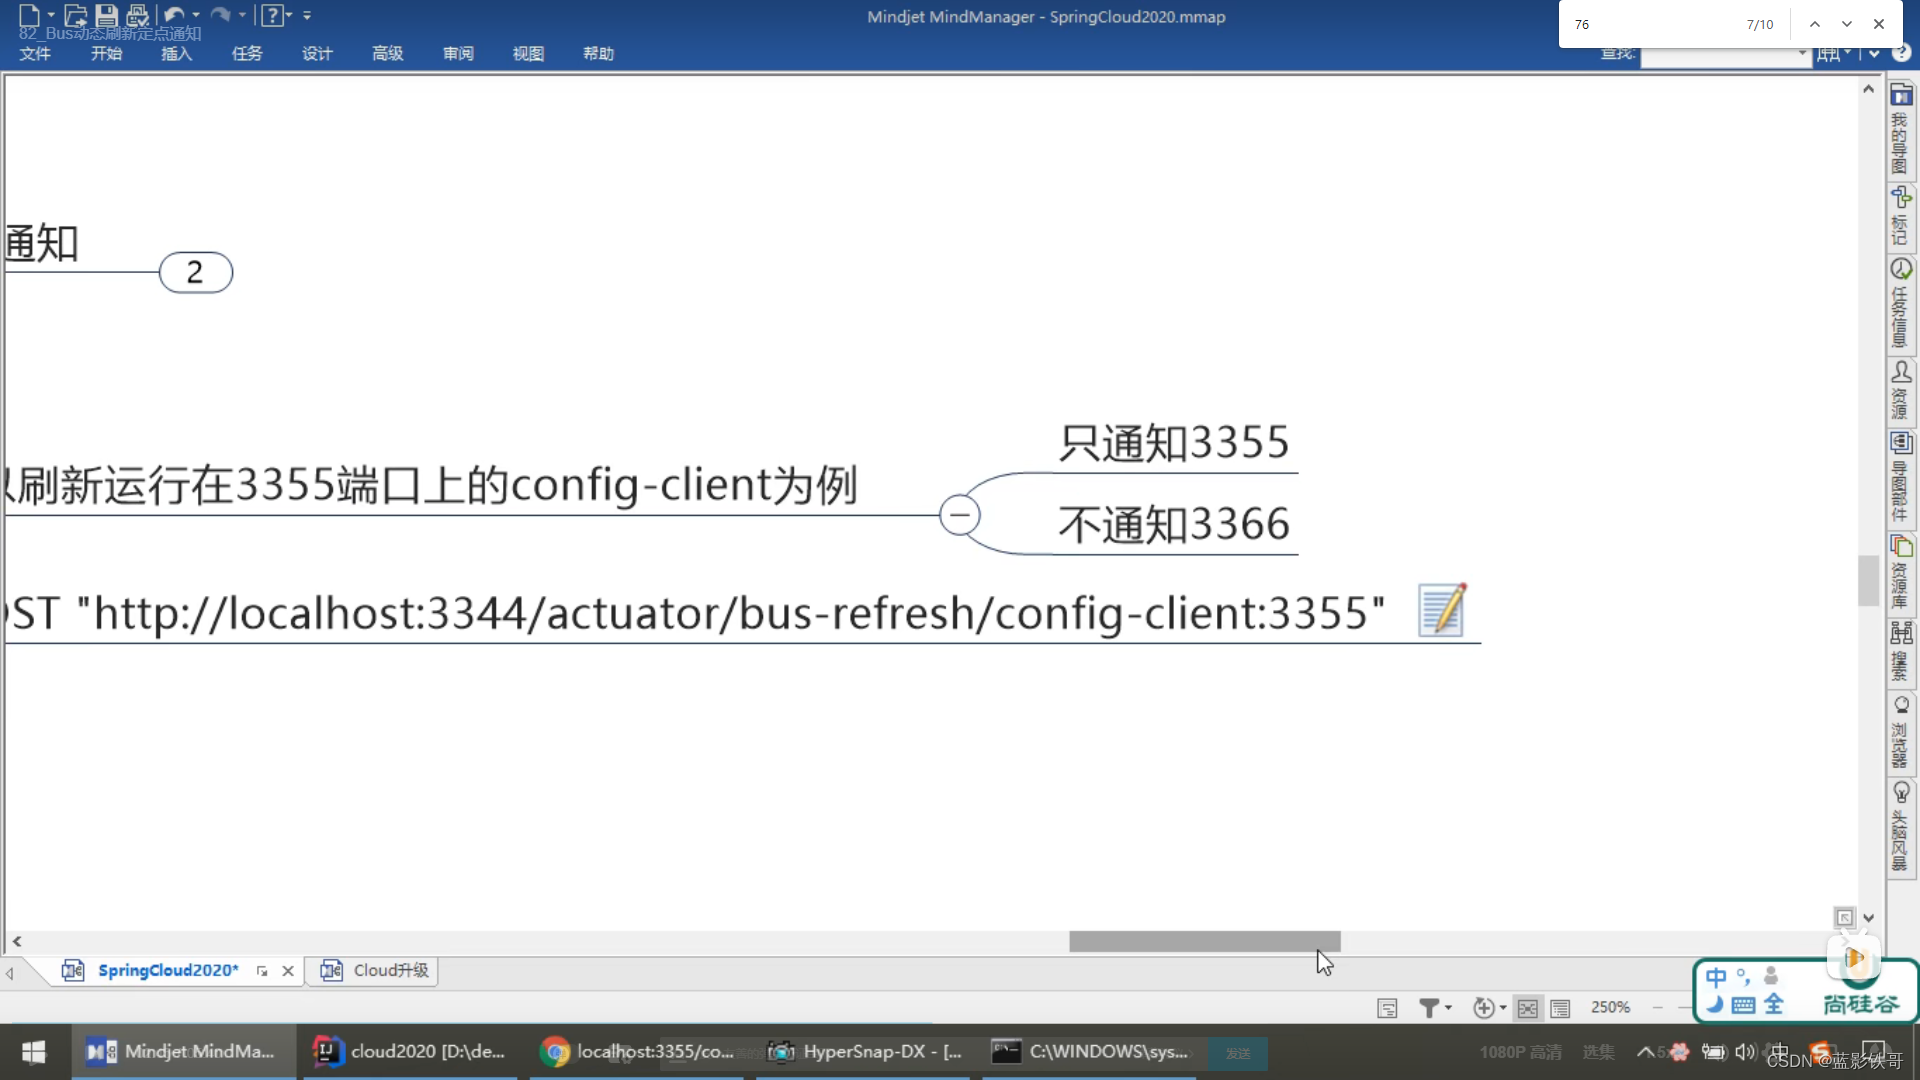Click the quick toolbar help icon

click(271, 15)
